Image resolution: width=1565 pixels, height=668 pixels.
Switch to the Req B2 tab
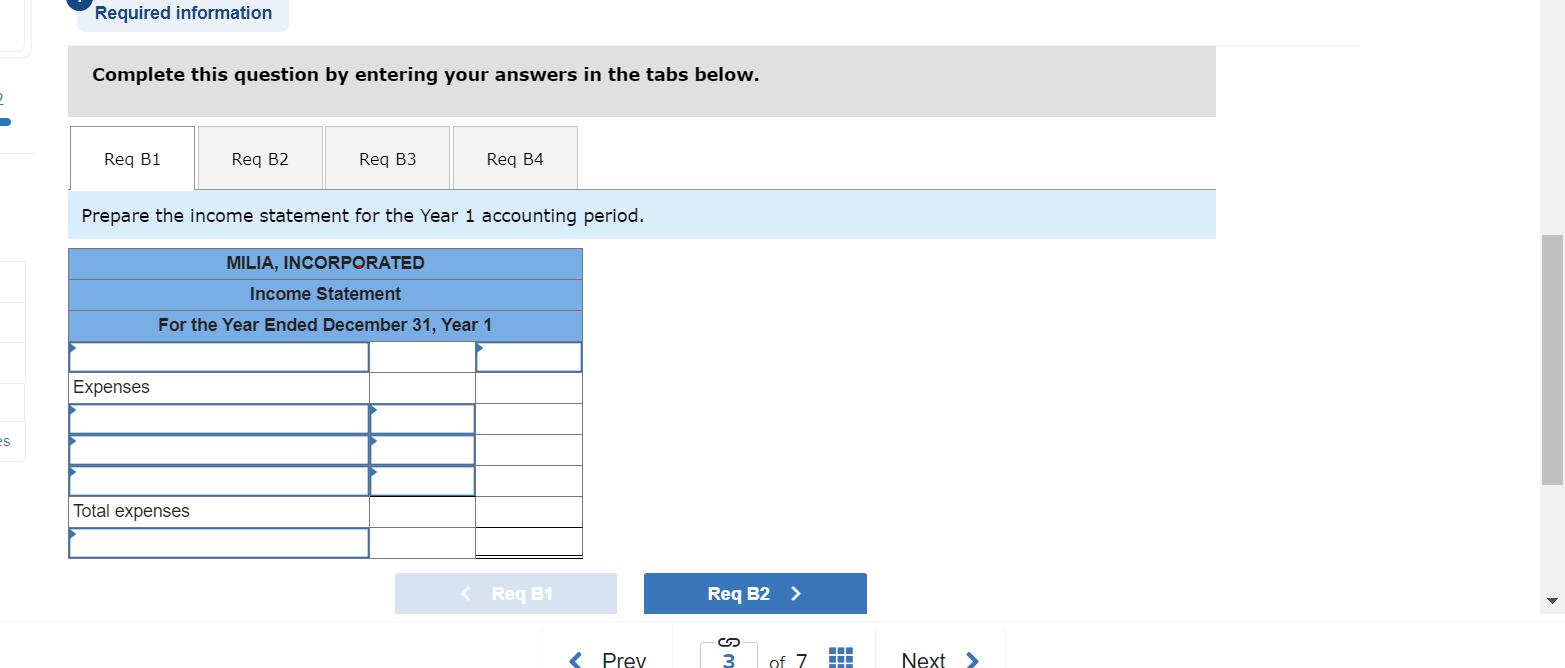coord(259,158)
